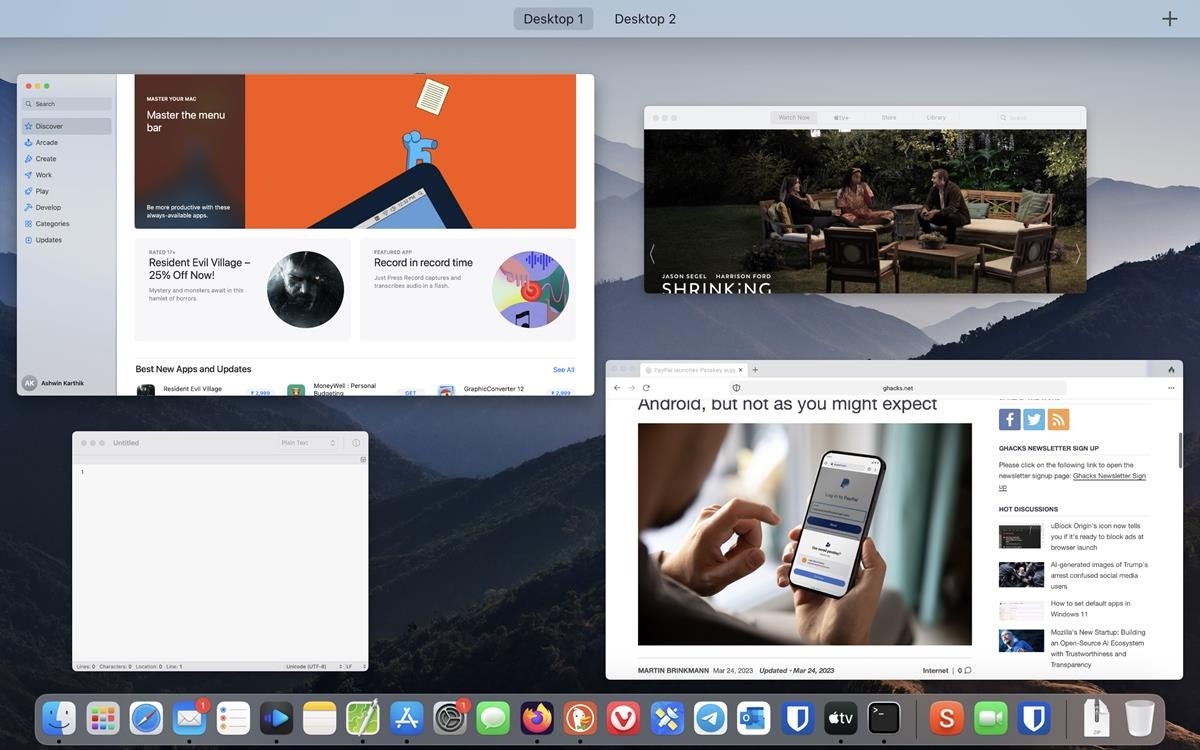1200x750 pixels.
Task: Select Desktop 1 in Mission Control
Action: (553, 19)
